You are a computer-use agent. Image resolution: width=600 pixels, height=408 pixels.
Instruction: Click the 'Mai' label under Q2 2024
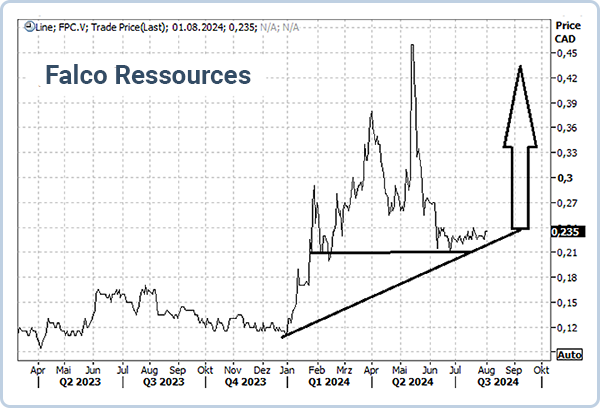[399, 370]
